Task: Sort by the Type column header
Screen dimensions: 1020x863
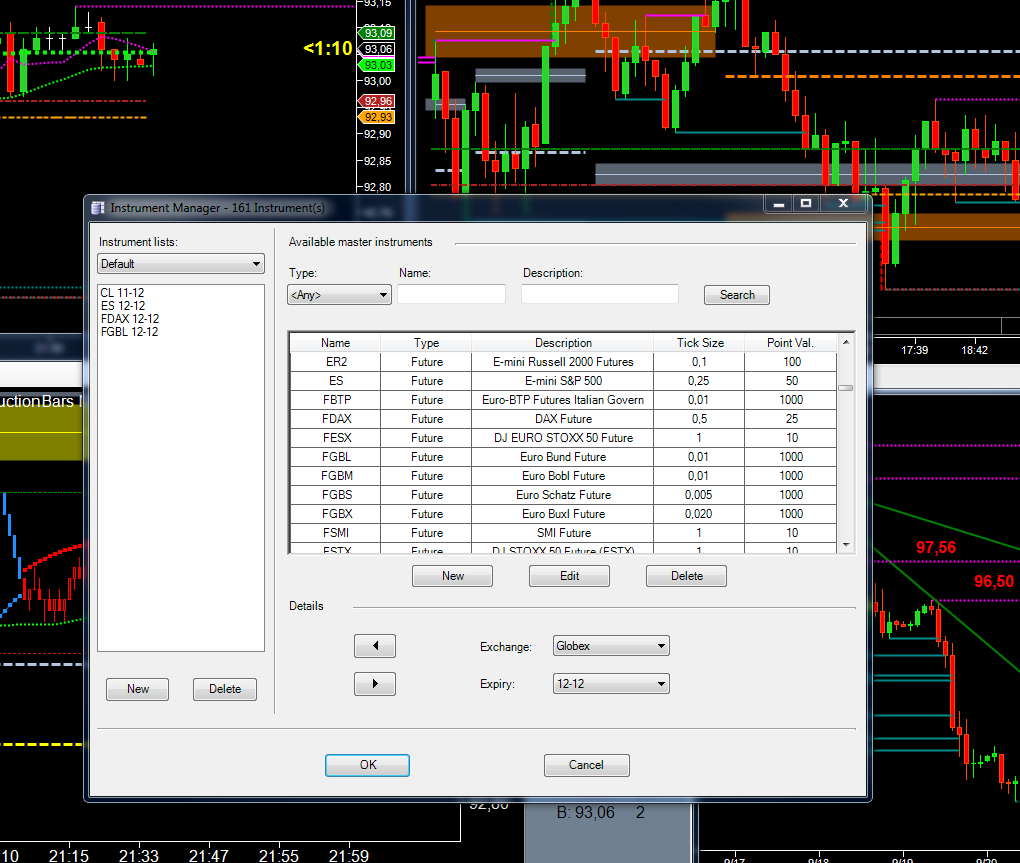Action: pyautogui.click(x=426, y=343)
